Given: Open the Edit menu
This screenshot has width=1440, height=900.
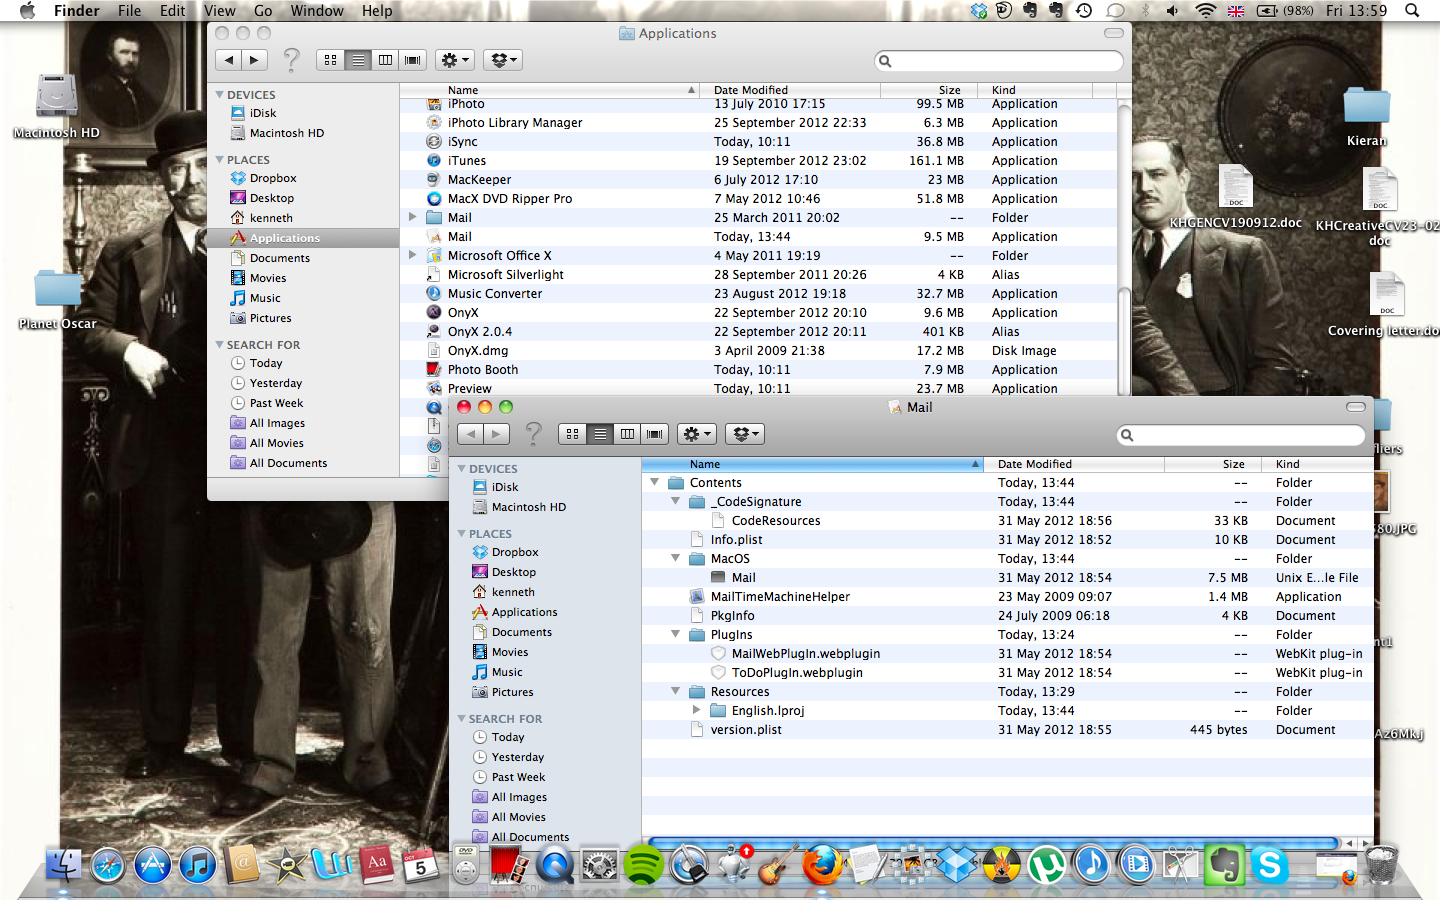Looking at the screenshot, I should point(173,11).
